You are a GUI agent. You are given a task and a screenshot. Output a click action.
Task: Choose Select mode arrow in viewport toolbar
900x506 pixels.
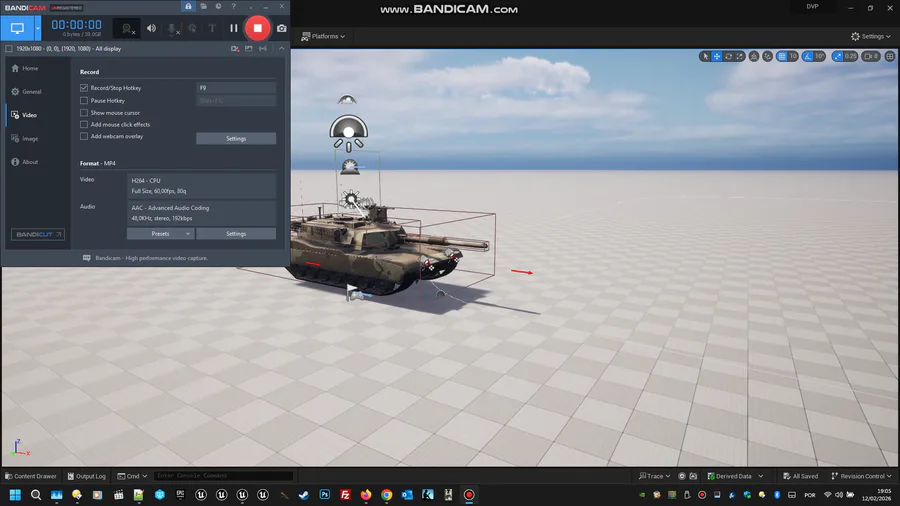[x=705, y=56]
